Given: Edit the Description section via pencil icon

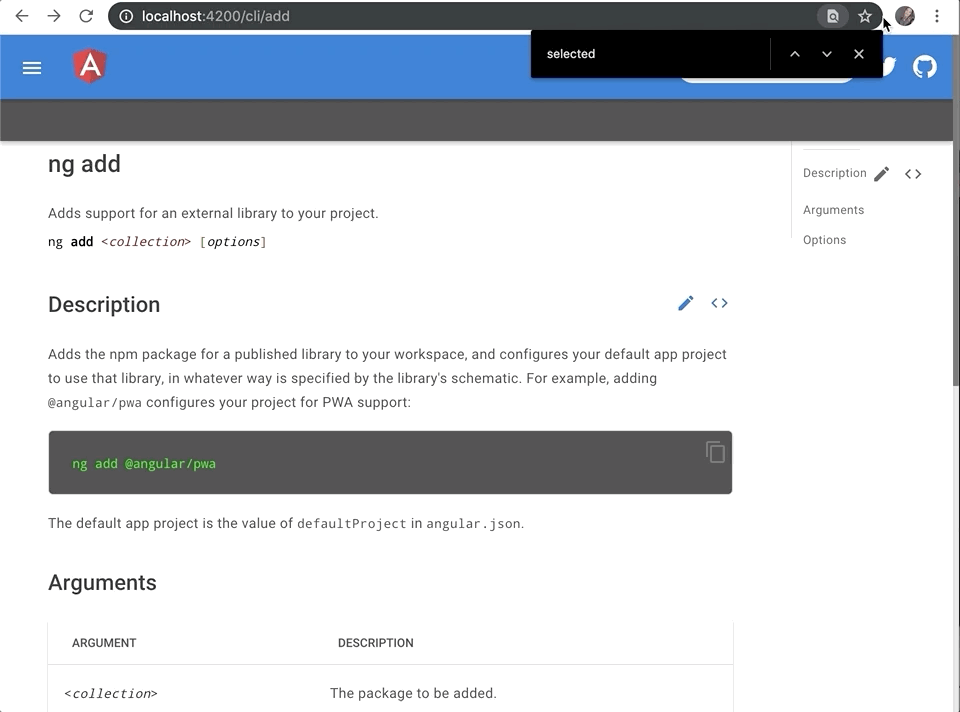Looking at the screenshot, I should coord(685,303).
